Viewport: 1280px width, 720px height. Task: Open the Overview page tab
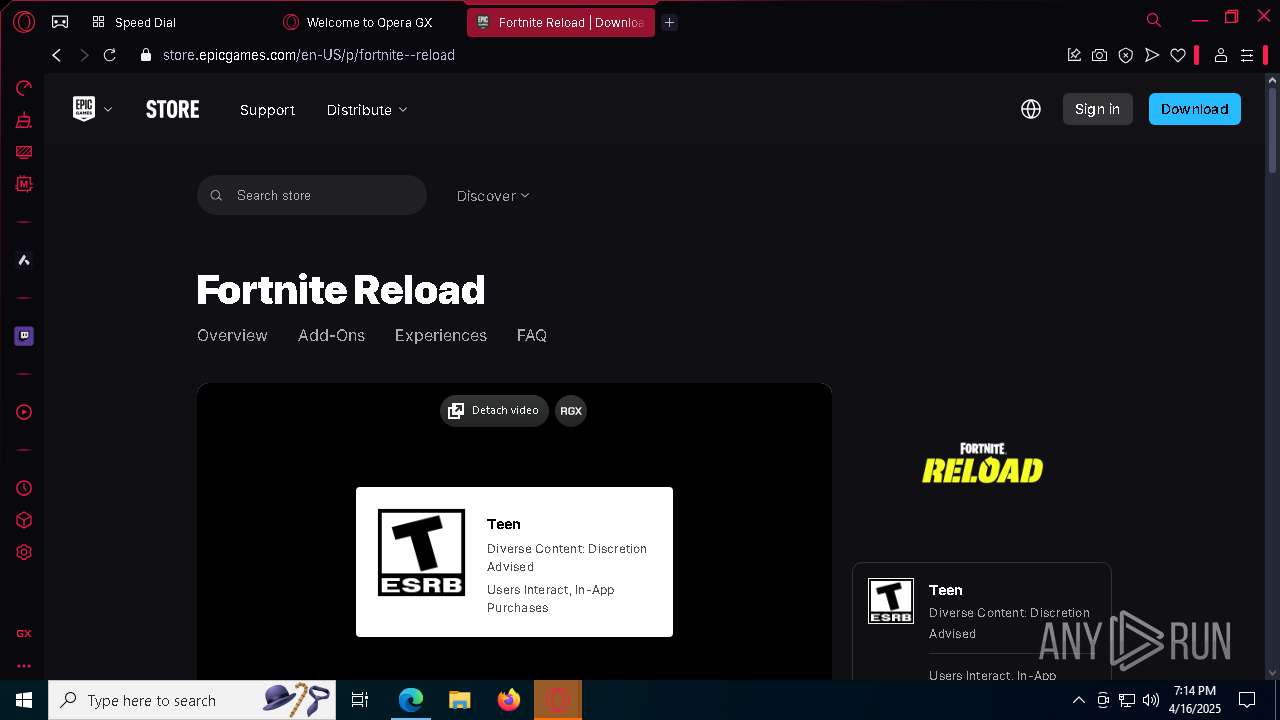click(x=232, y=335)
